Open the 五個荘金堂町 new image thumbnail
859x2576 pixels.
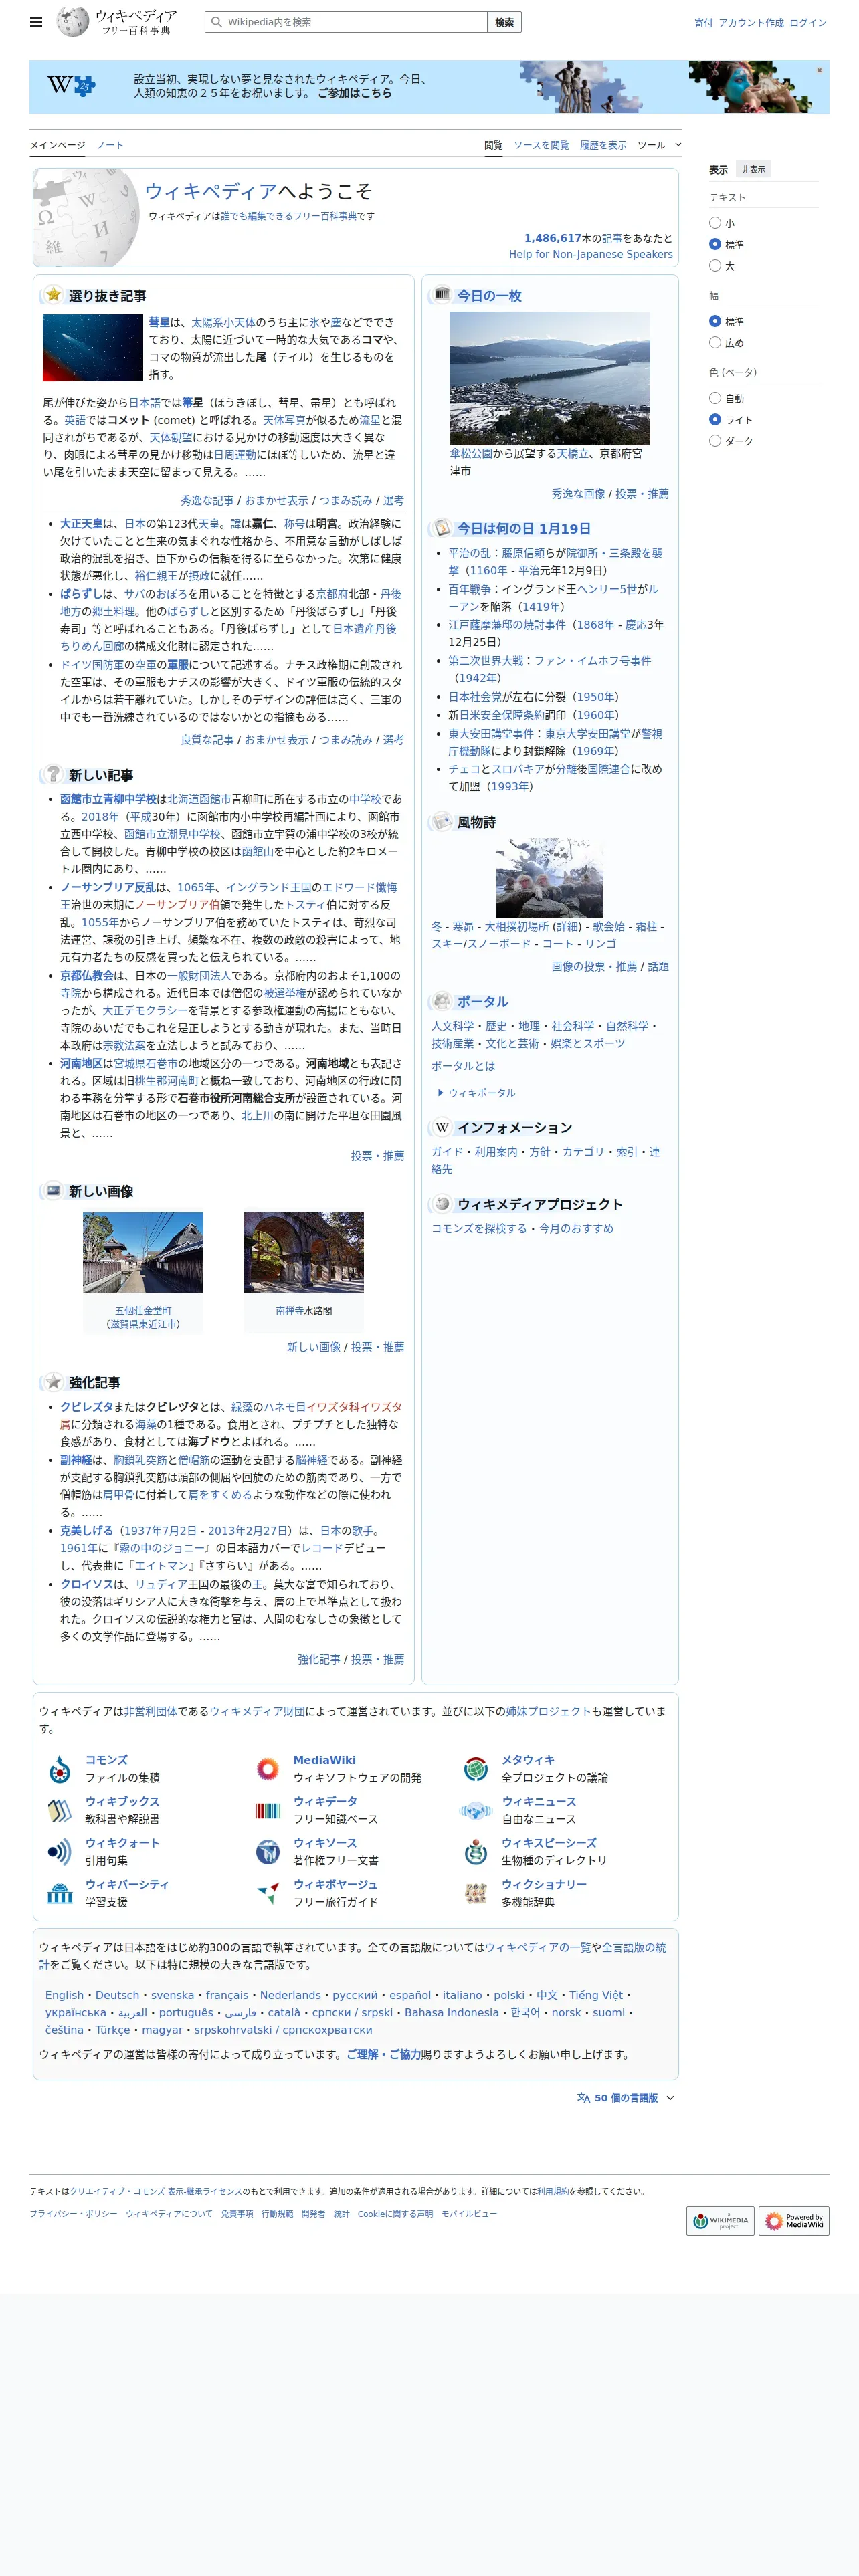pyautogui.click(x=143, y=1252)
